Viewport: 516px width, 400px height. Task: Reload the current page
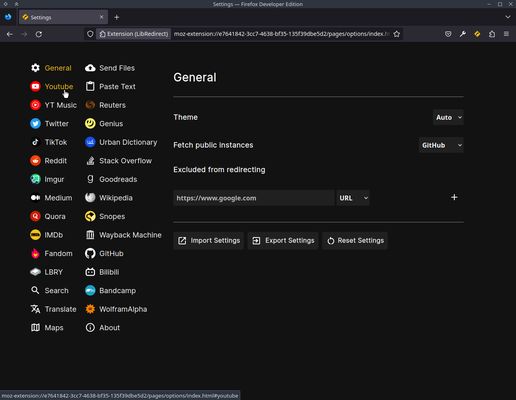[39, 34]
